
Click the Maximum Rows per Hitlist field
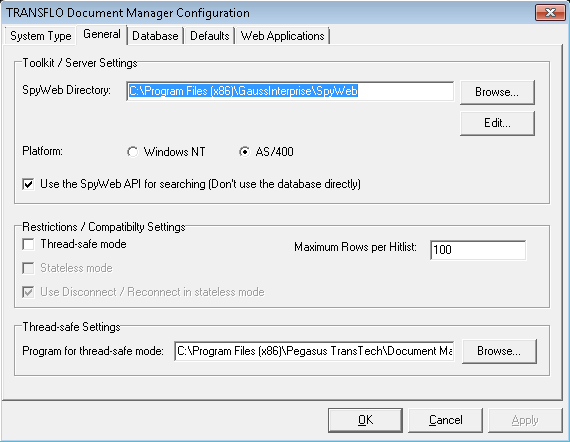(x=478, y=250)
